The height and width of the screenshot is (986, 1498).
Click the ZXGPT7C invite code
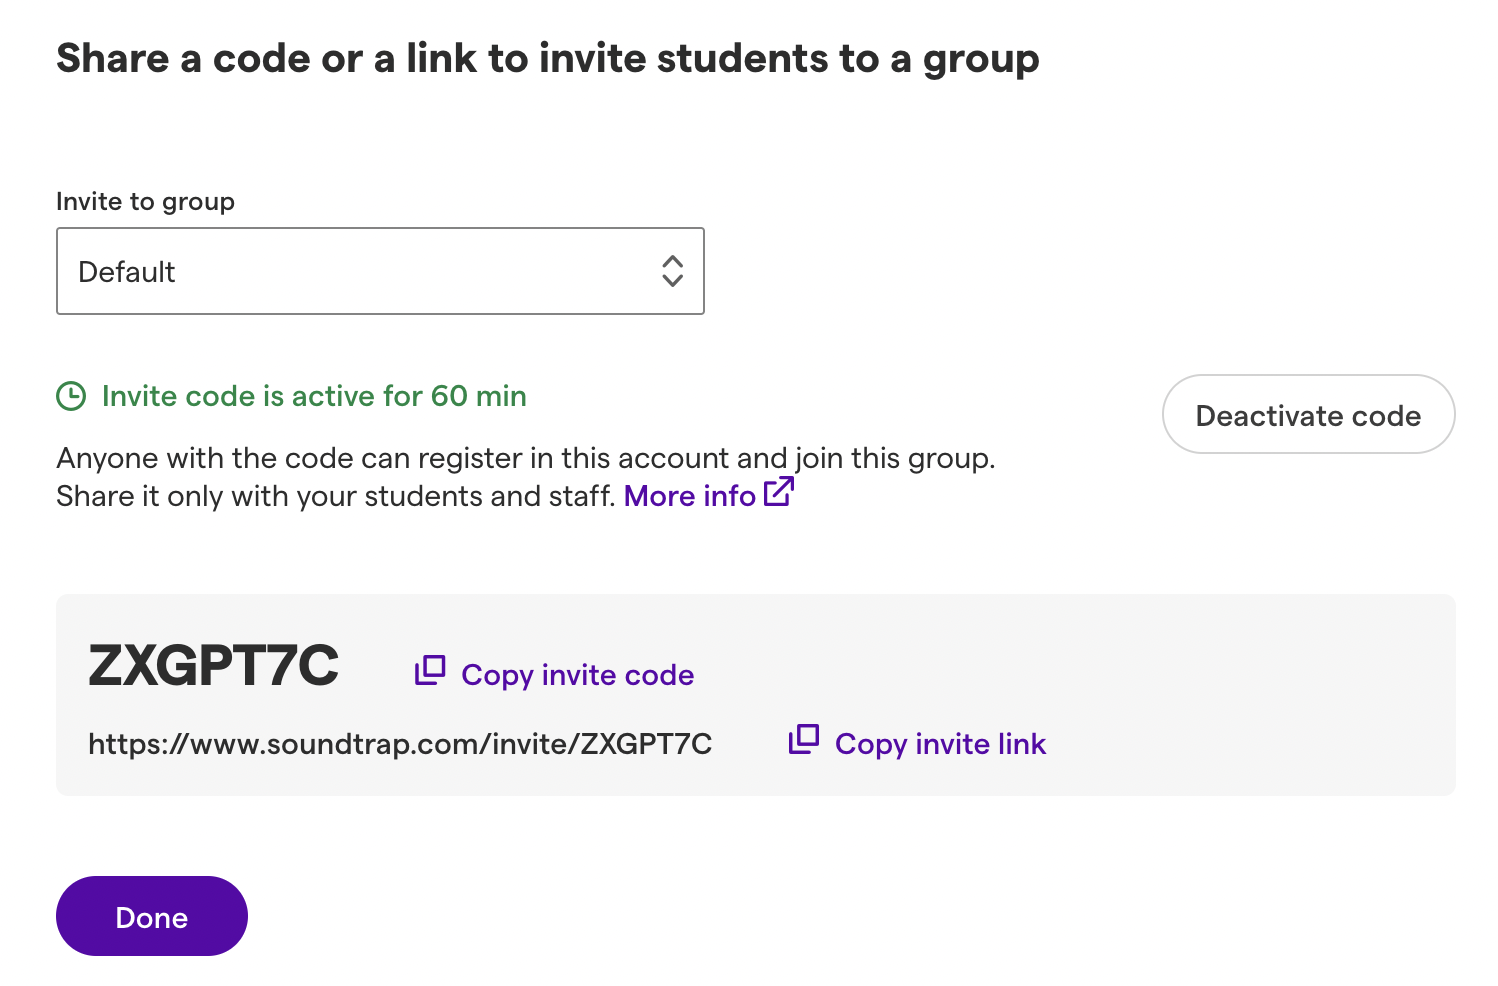[x=214, y=665]
